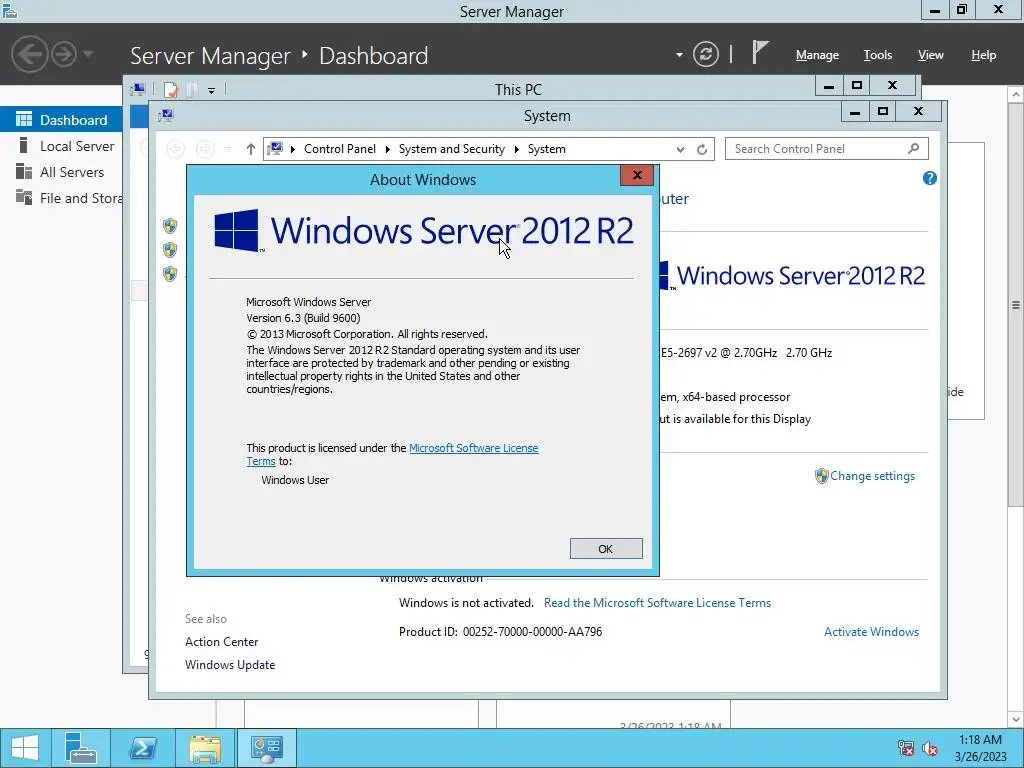Click first shield icon in System left pane
The height and width of the screenshot is (768, 1024).
coord(170,226)
